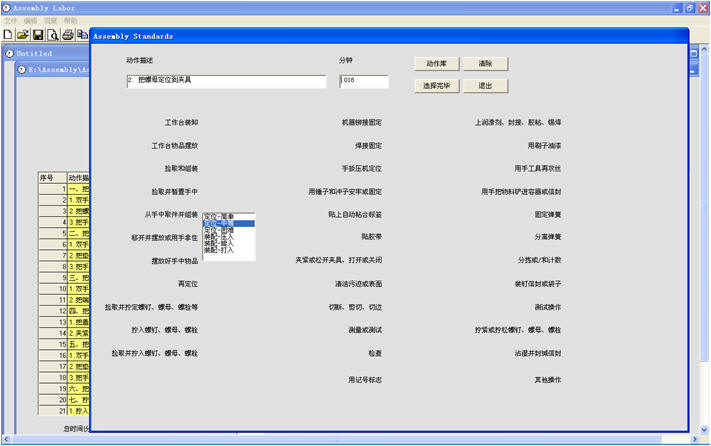Choose 装配-打入 from the popup list

click(221, 249)
